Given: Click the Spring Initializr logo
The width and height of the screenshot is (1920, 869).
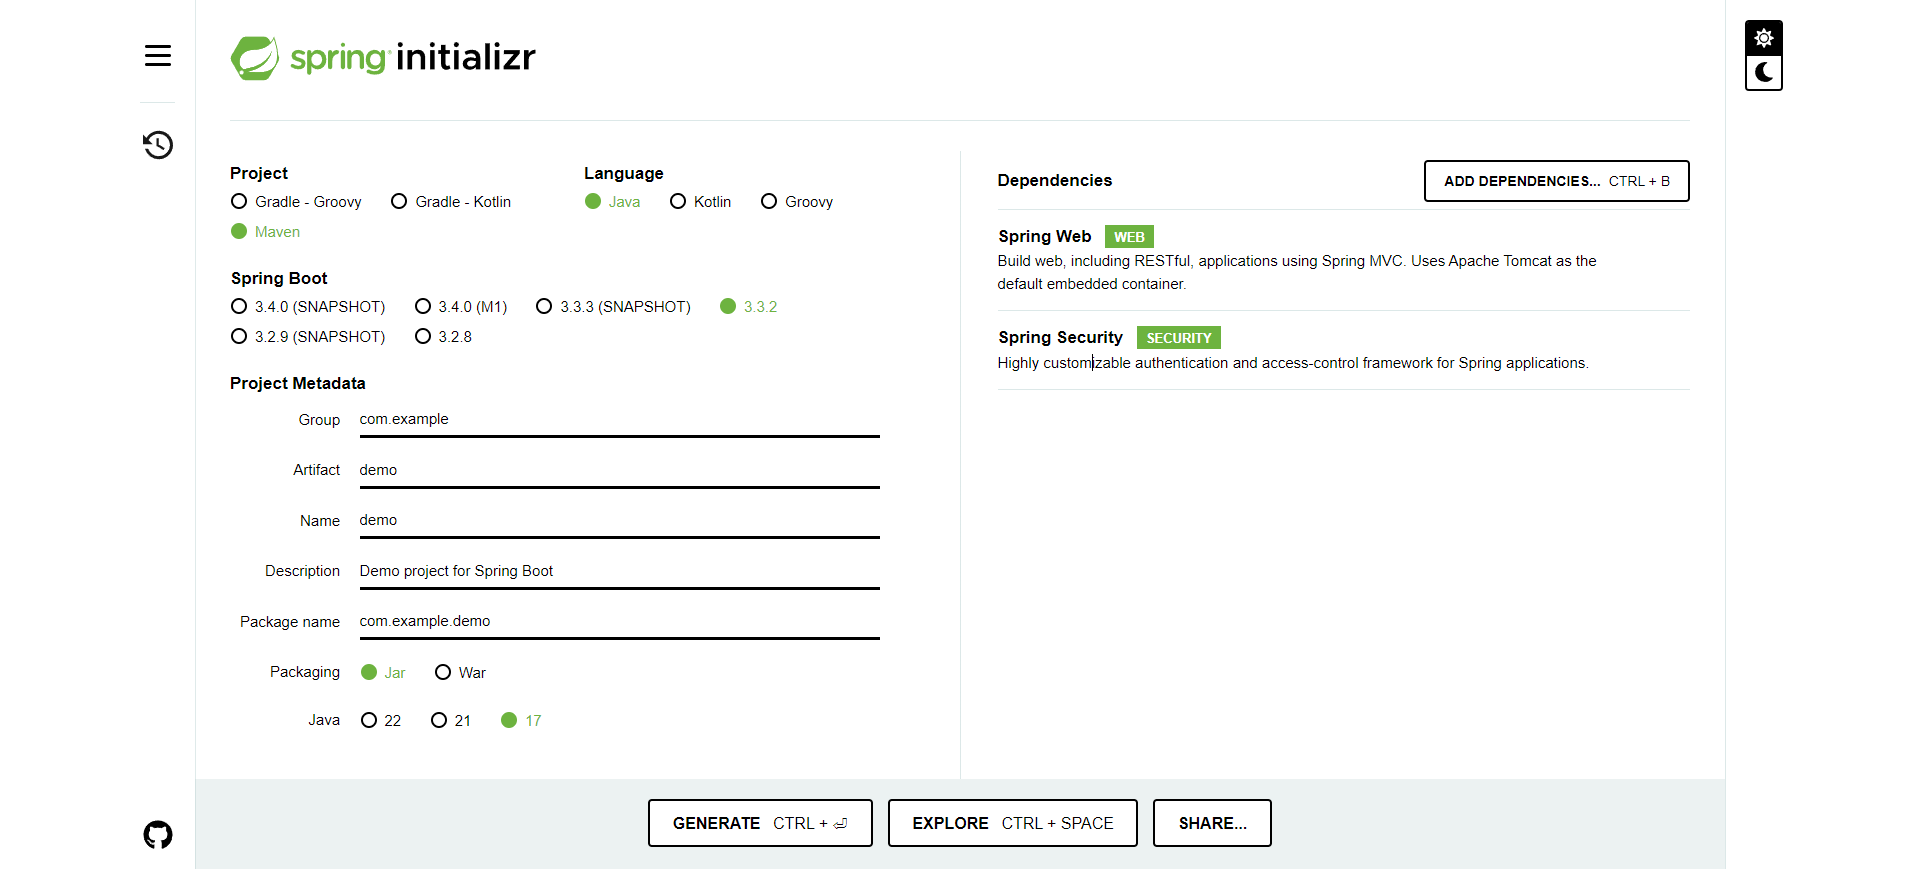Looking at the screenshot, I should click(x=383, y=58).
